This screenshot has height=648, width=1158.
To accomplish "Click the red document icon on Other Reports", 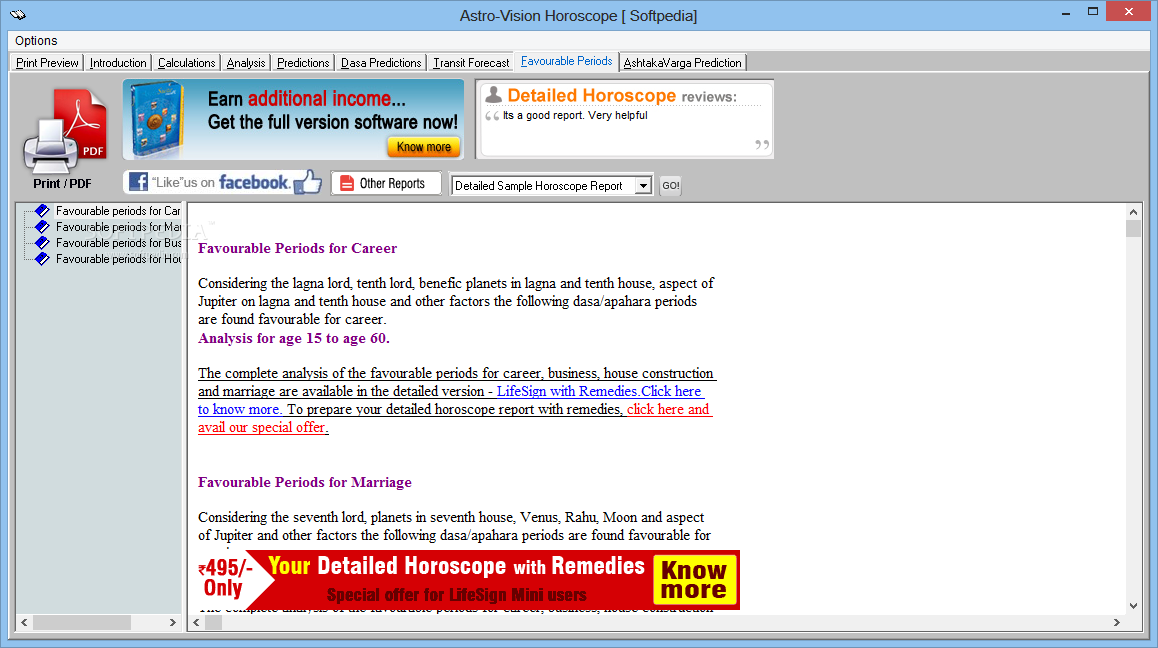I will click(346, 183).
